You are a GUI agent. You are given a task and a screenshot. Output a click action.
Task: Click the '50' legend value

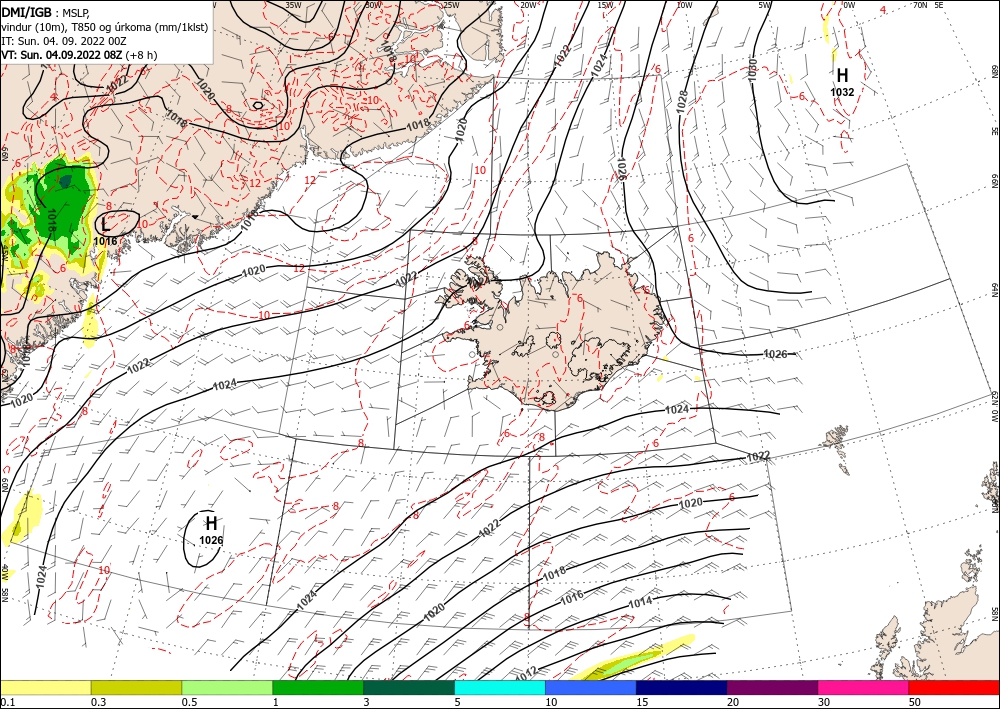915,702
